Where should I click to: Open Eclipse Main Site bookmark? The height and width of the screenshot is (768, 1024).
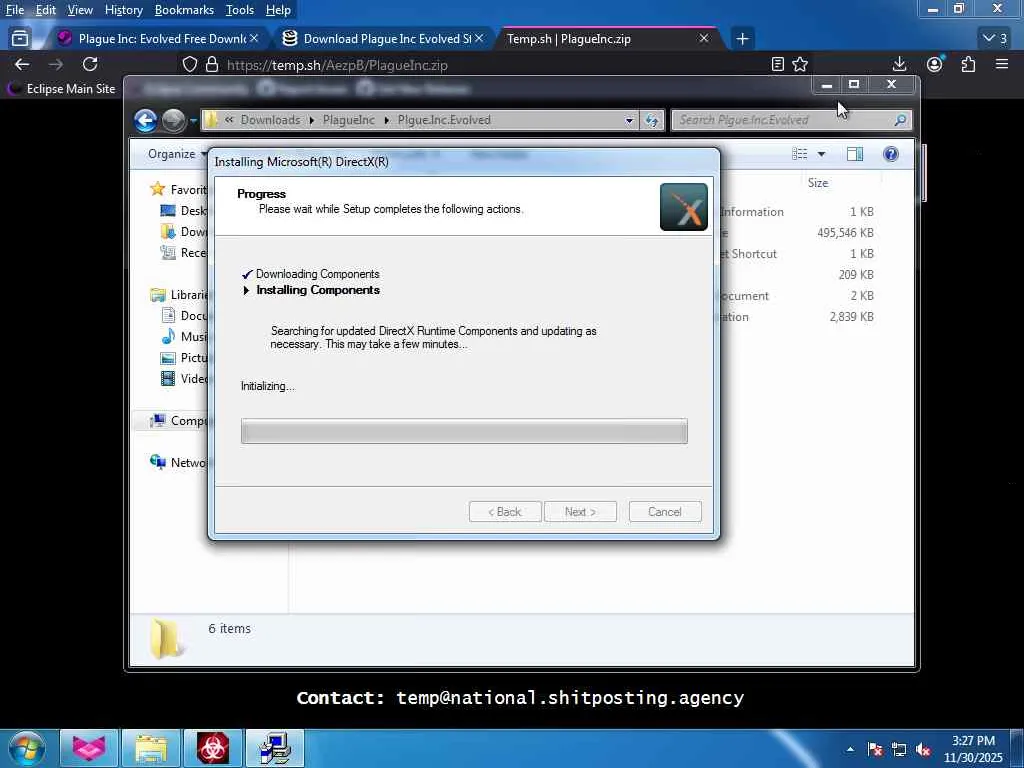pos(61,88)
